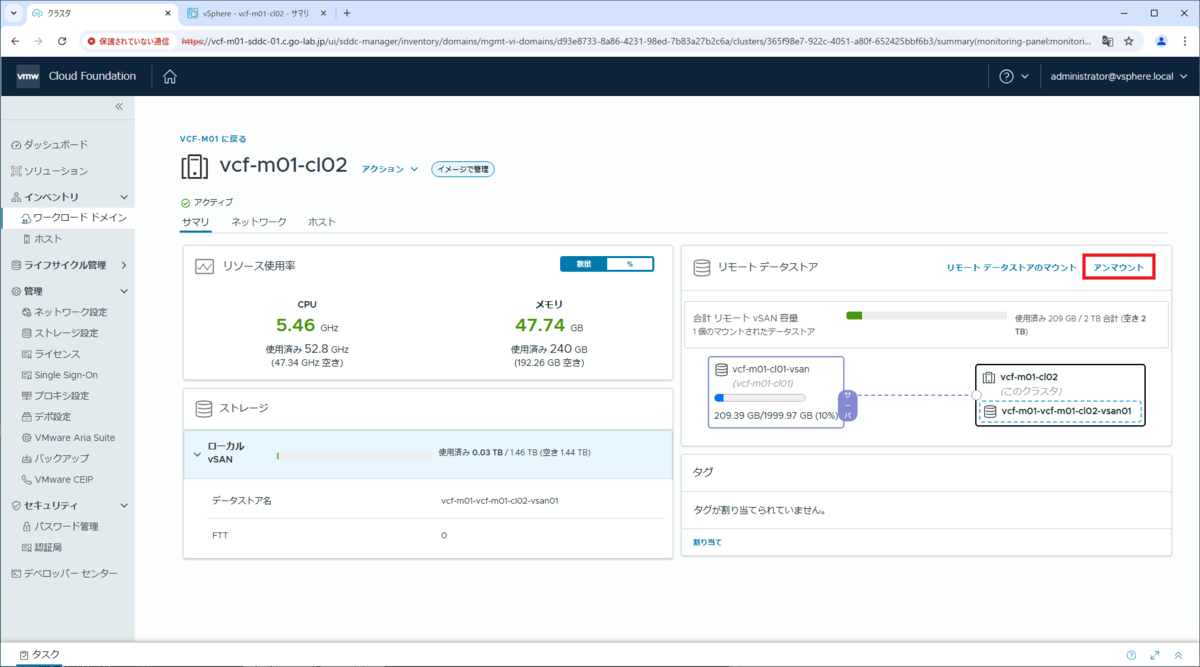Maximize the タスク panel with the rightmost icon
This screenshot has width=1200, height=667.
coord(1180,655)
